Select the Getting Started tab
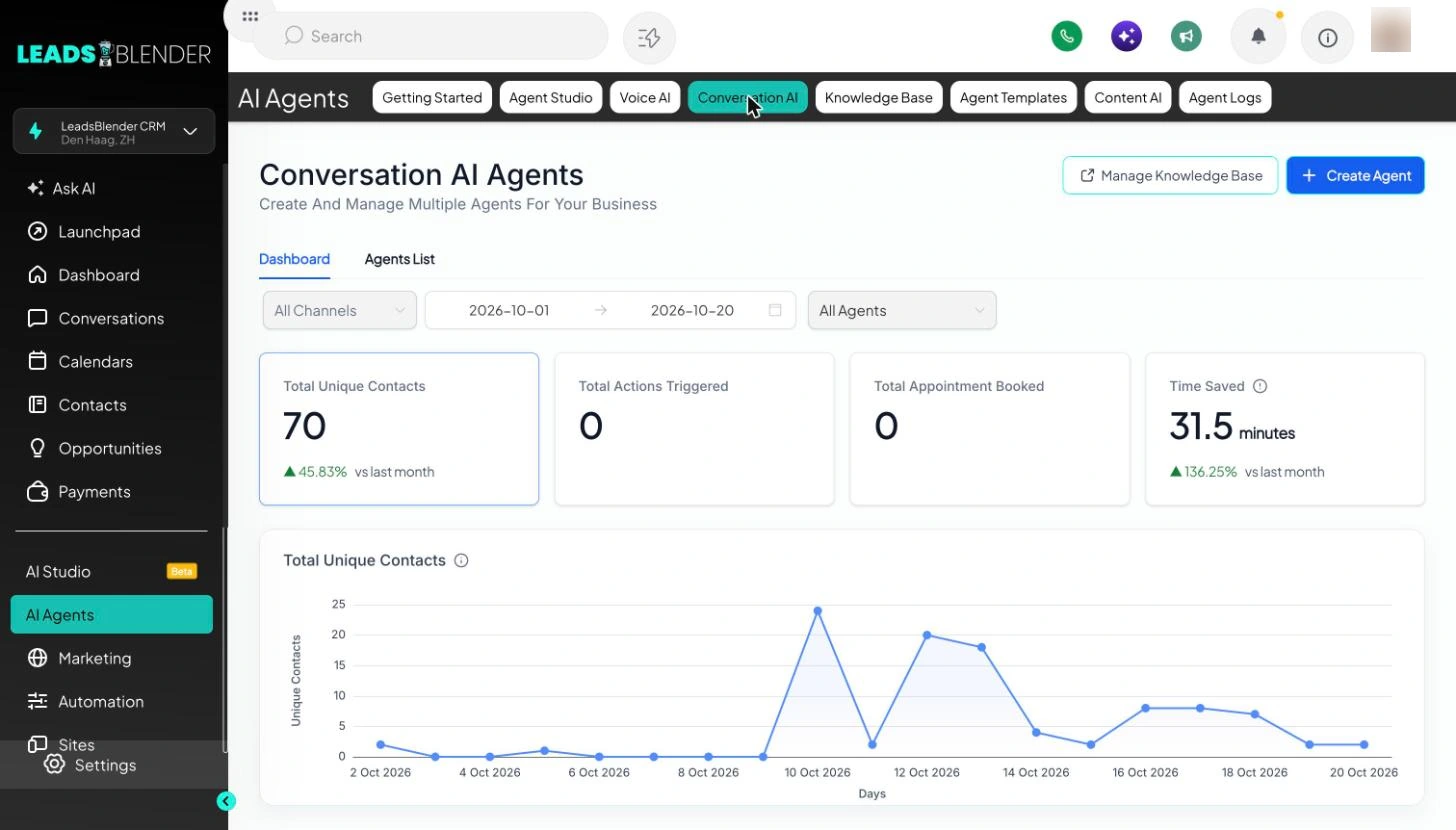The height and width of the screenshot is (830, 1456). click(432, 98)
